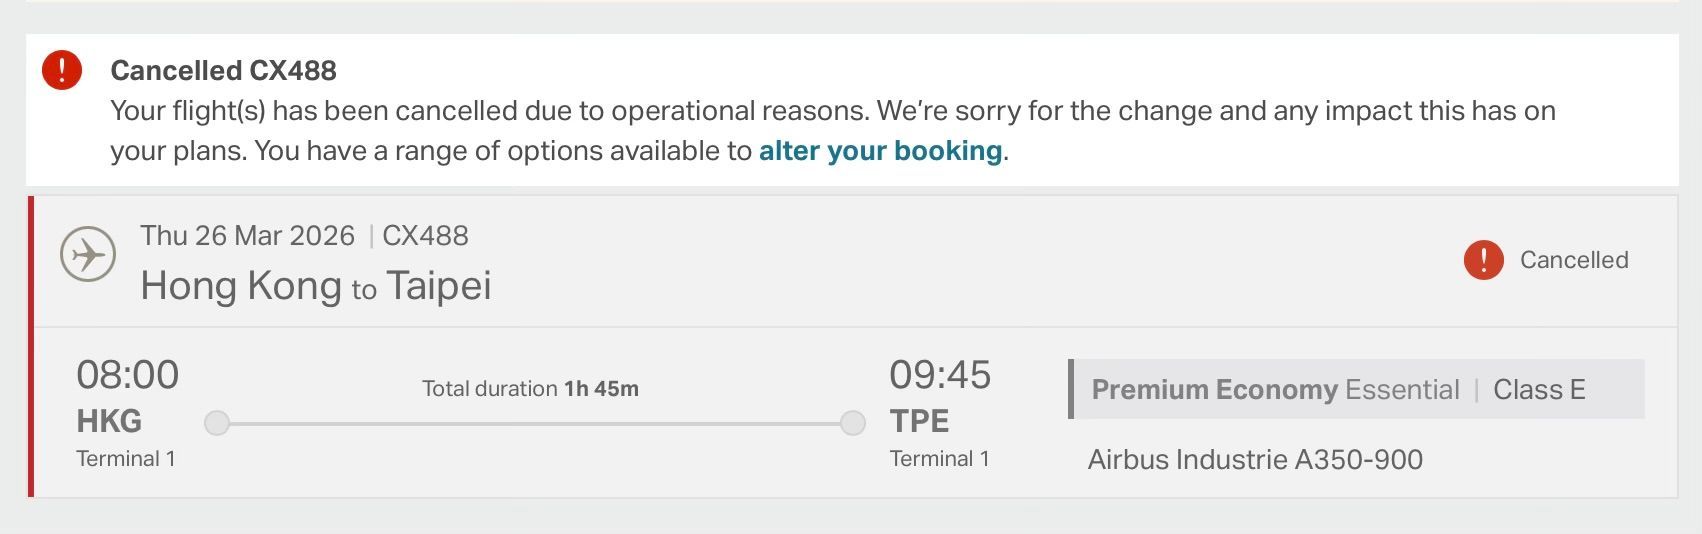1702x534 pixels.
Task: Click the Premium Economy Essential fare label
Action: pyautogui.click(x=1275, y=390)
